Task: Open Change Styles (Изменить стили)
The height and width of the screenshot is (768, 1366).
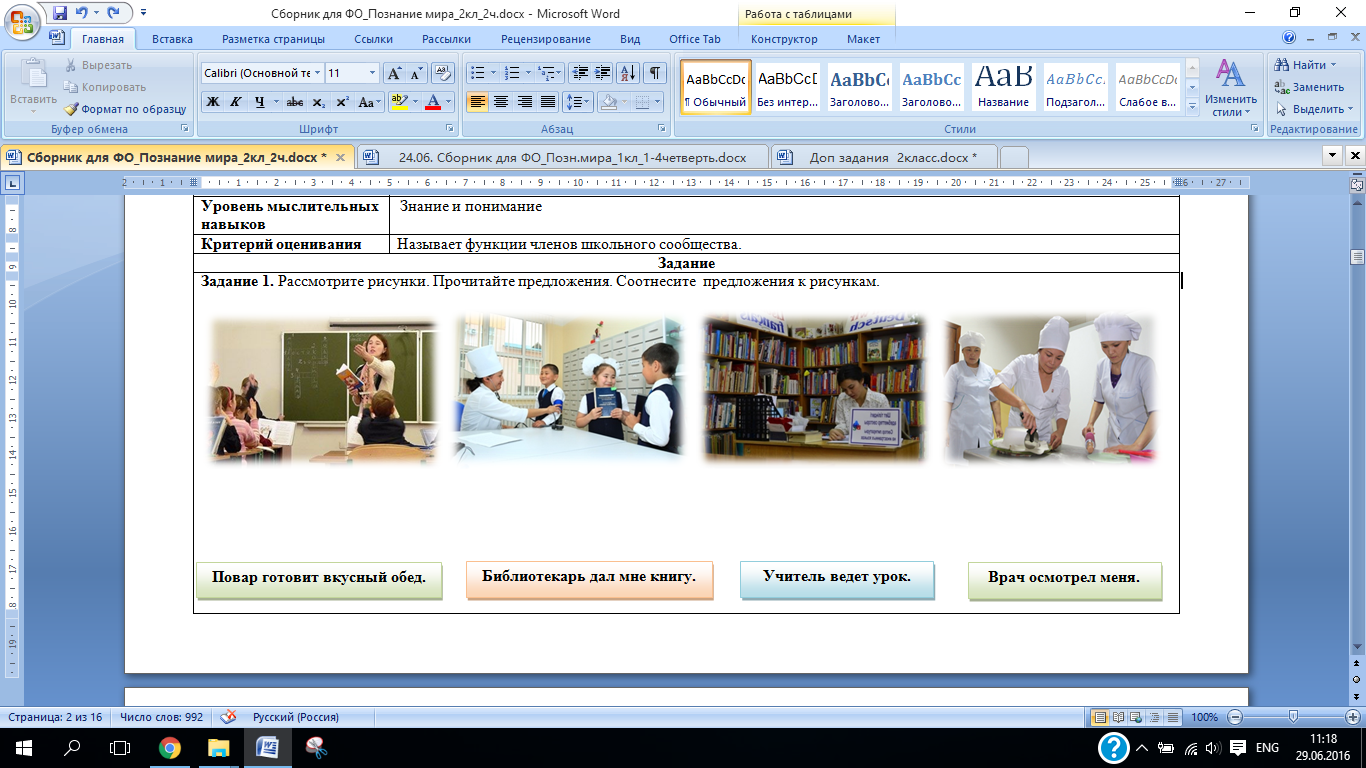Action: [x=1230, y=87]
